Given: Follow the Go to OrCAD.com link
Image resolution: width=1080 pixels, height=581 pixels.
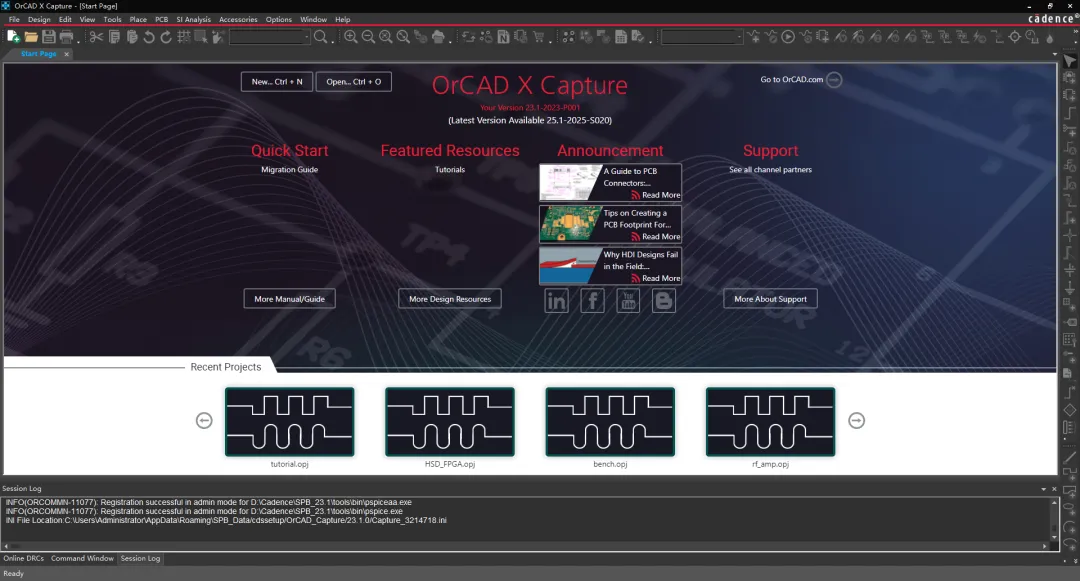Looking at the screenshot, I should tap(800, 80).
